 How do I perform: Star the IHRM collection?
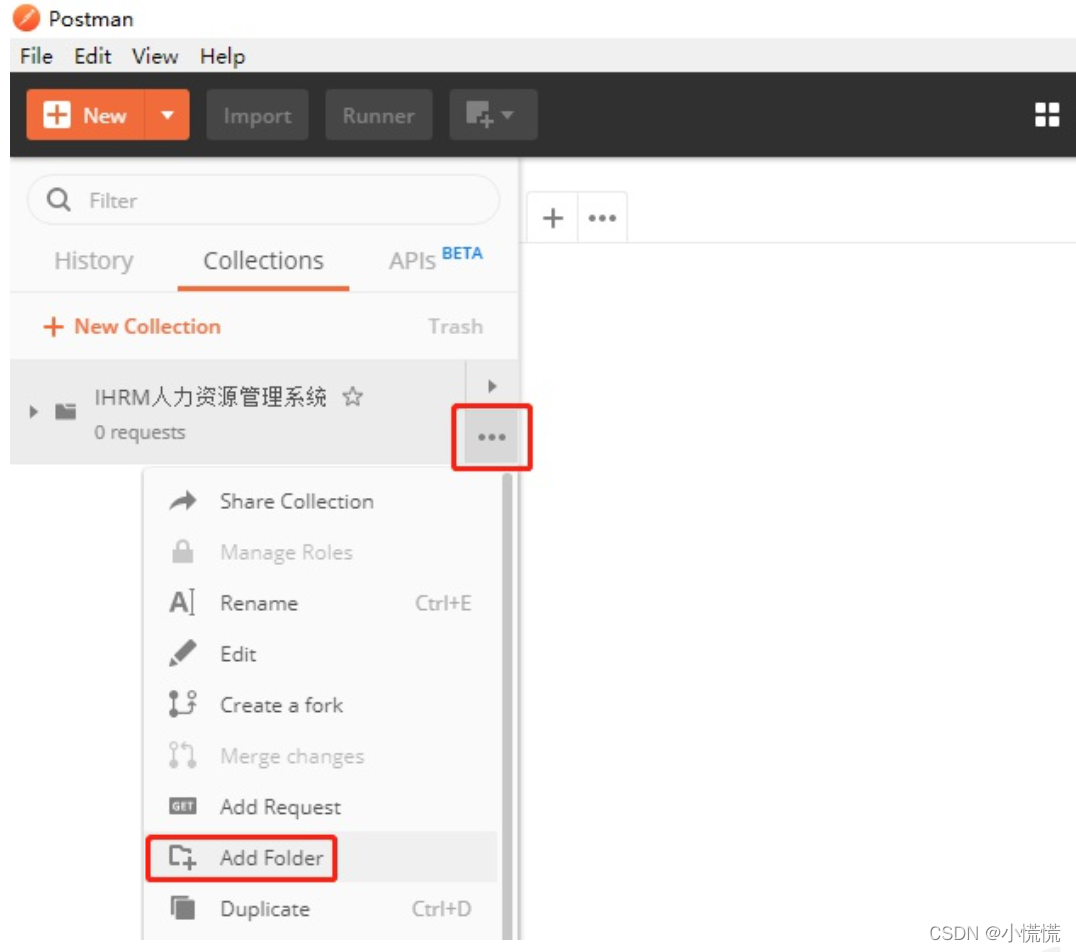click(353, 396)
